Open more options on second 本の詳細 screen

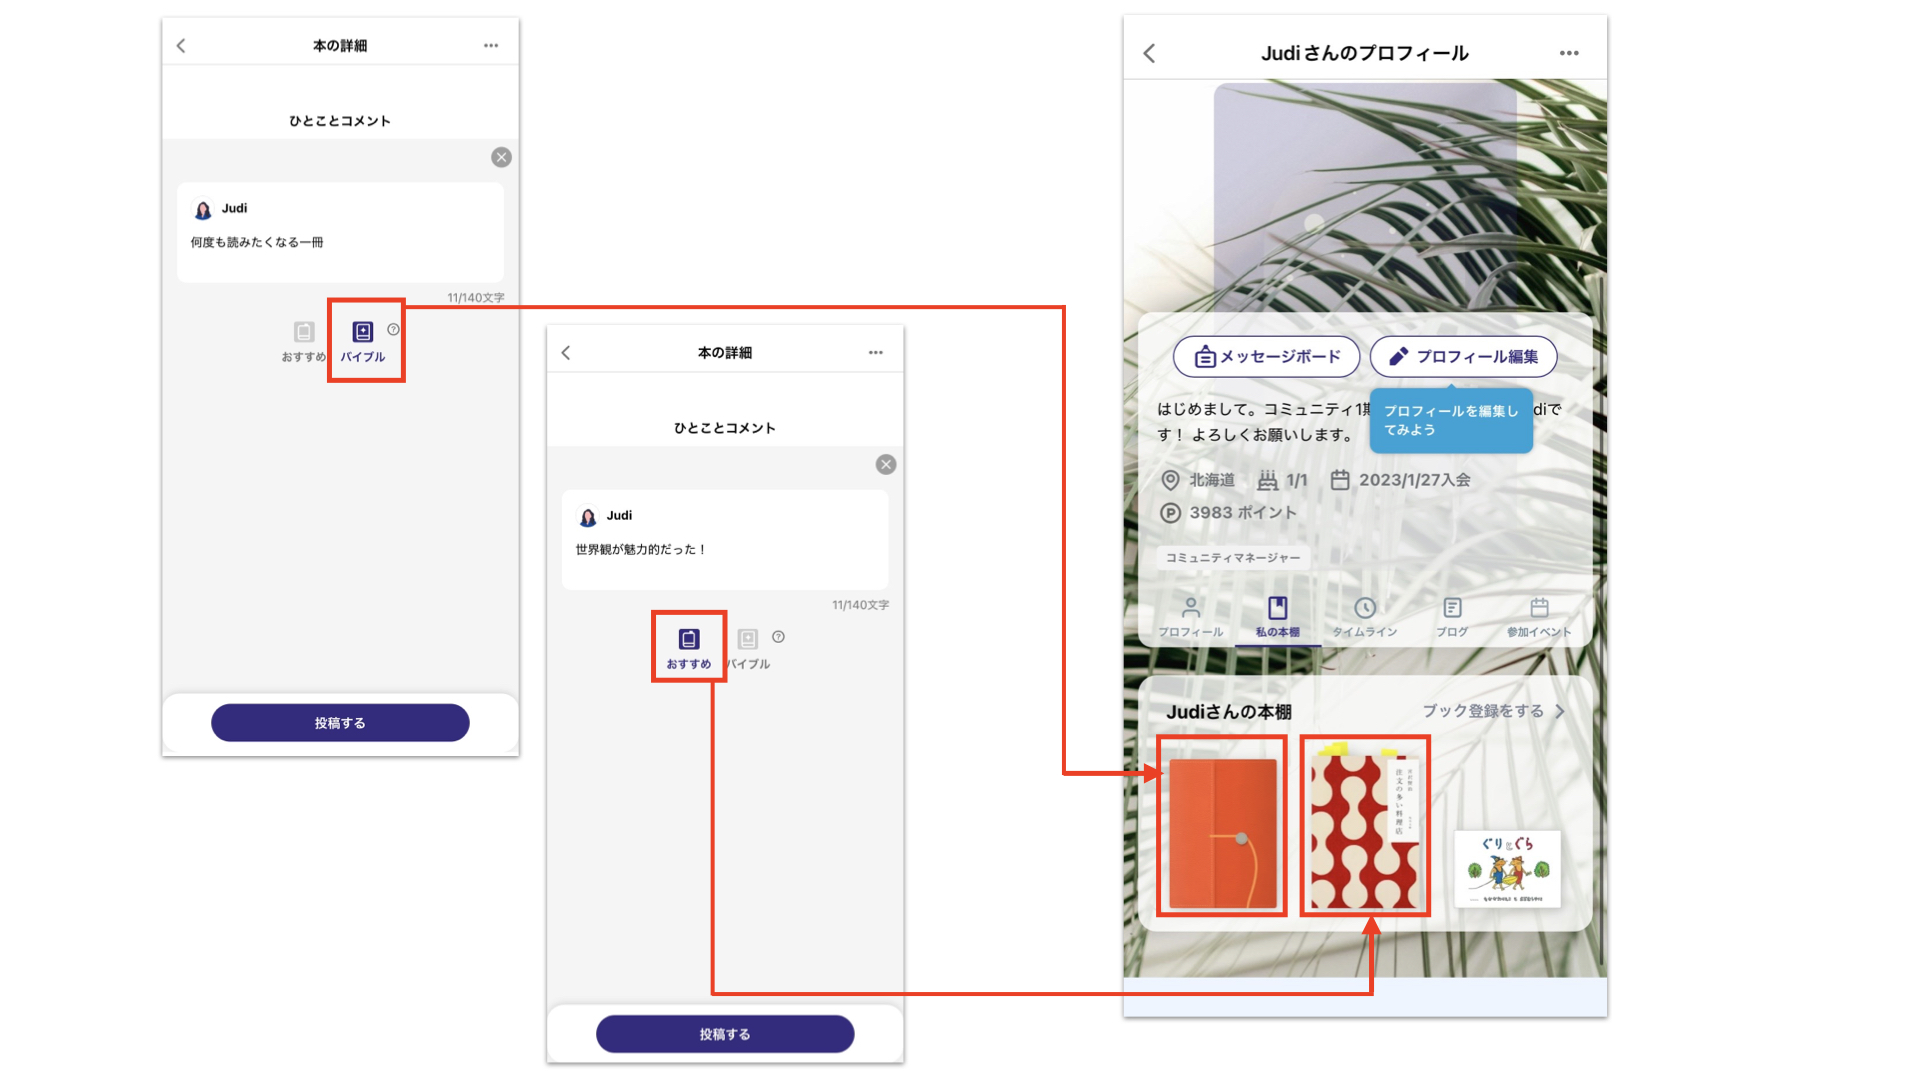point(875,352)
